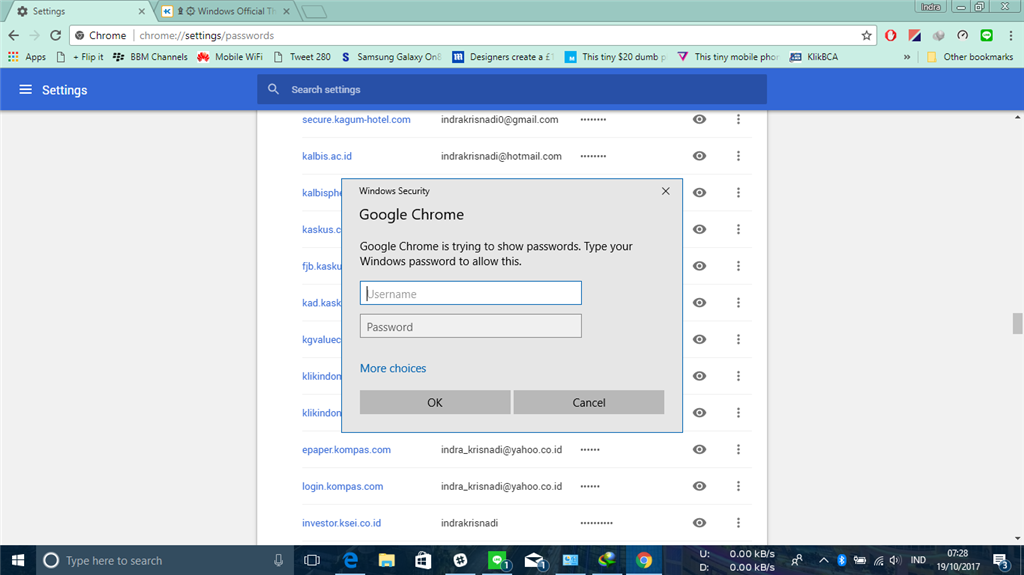Image resolution: width=1024 pixels, height=575 pixels.
Task: Open more actions for secure.kagum-hotel.com
Action: coord(739,119)
